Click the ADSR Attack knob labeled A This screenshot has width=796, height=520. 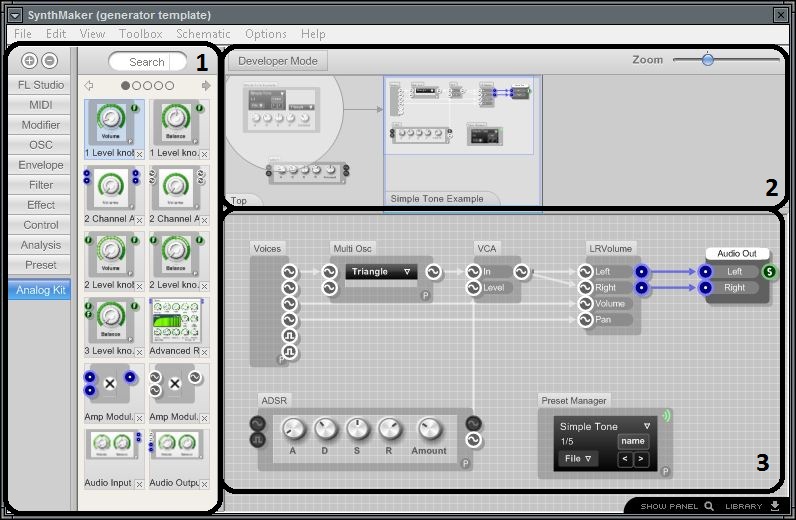point(293,430)
